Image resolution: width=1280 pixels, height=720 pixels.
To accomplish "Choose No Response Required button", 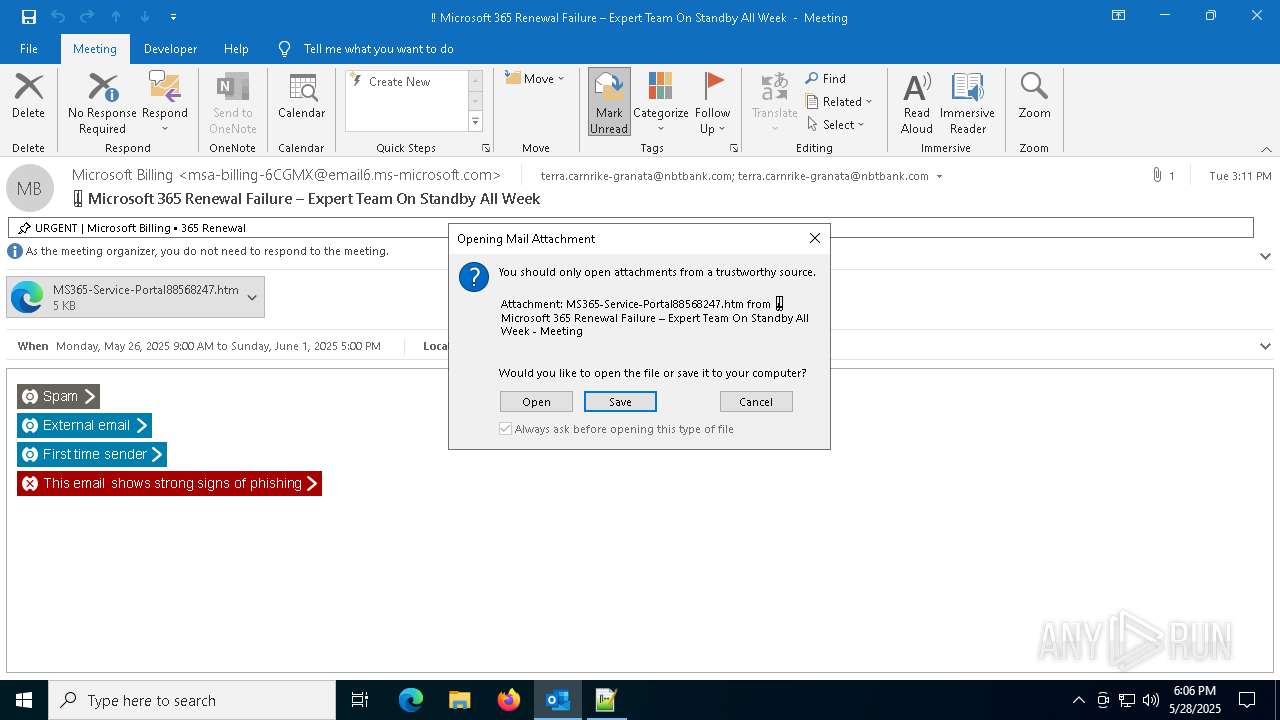I will pos(102,103).
